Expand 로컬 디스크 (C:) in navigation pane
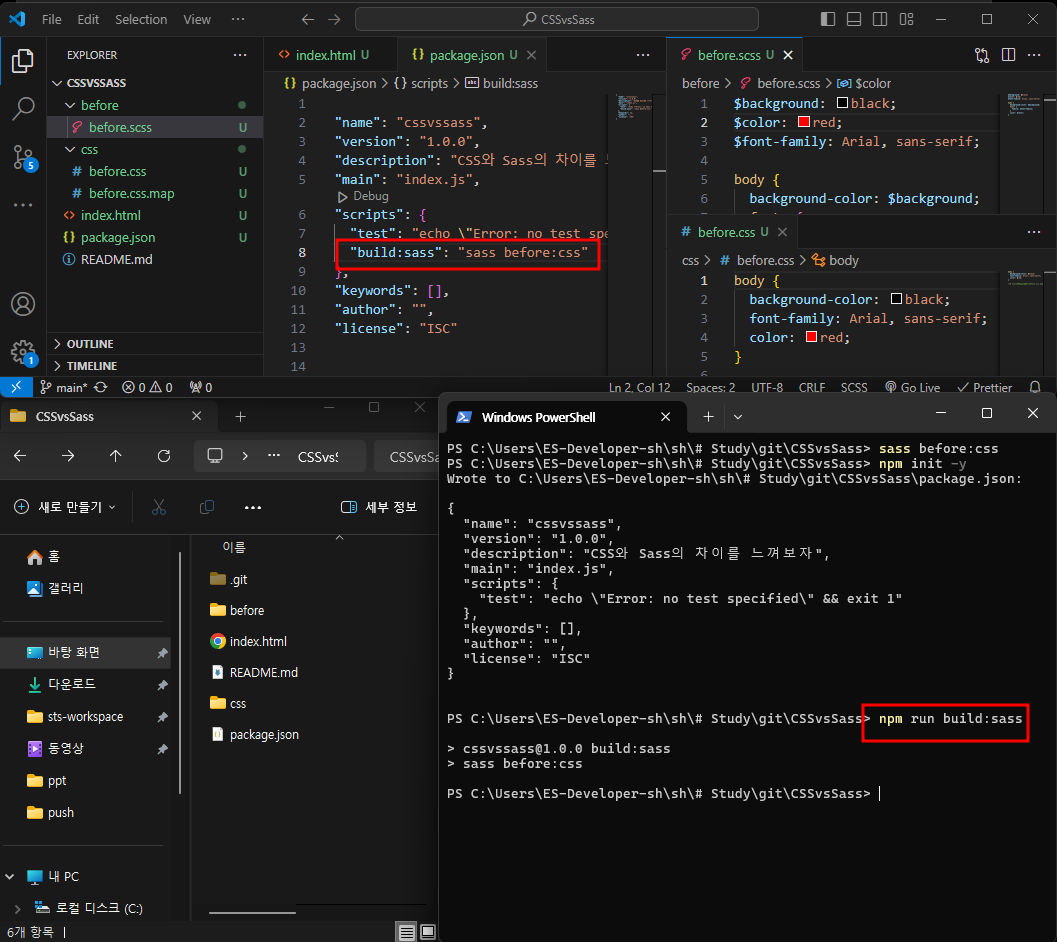This screenshot has width=1057, height=942. 17,908
